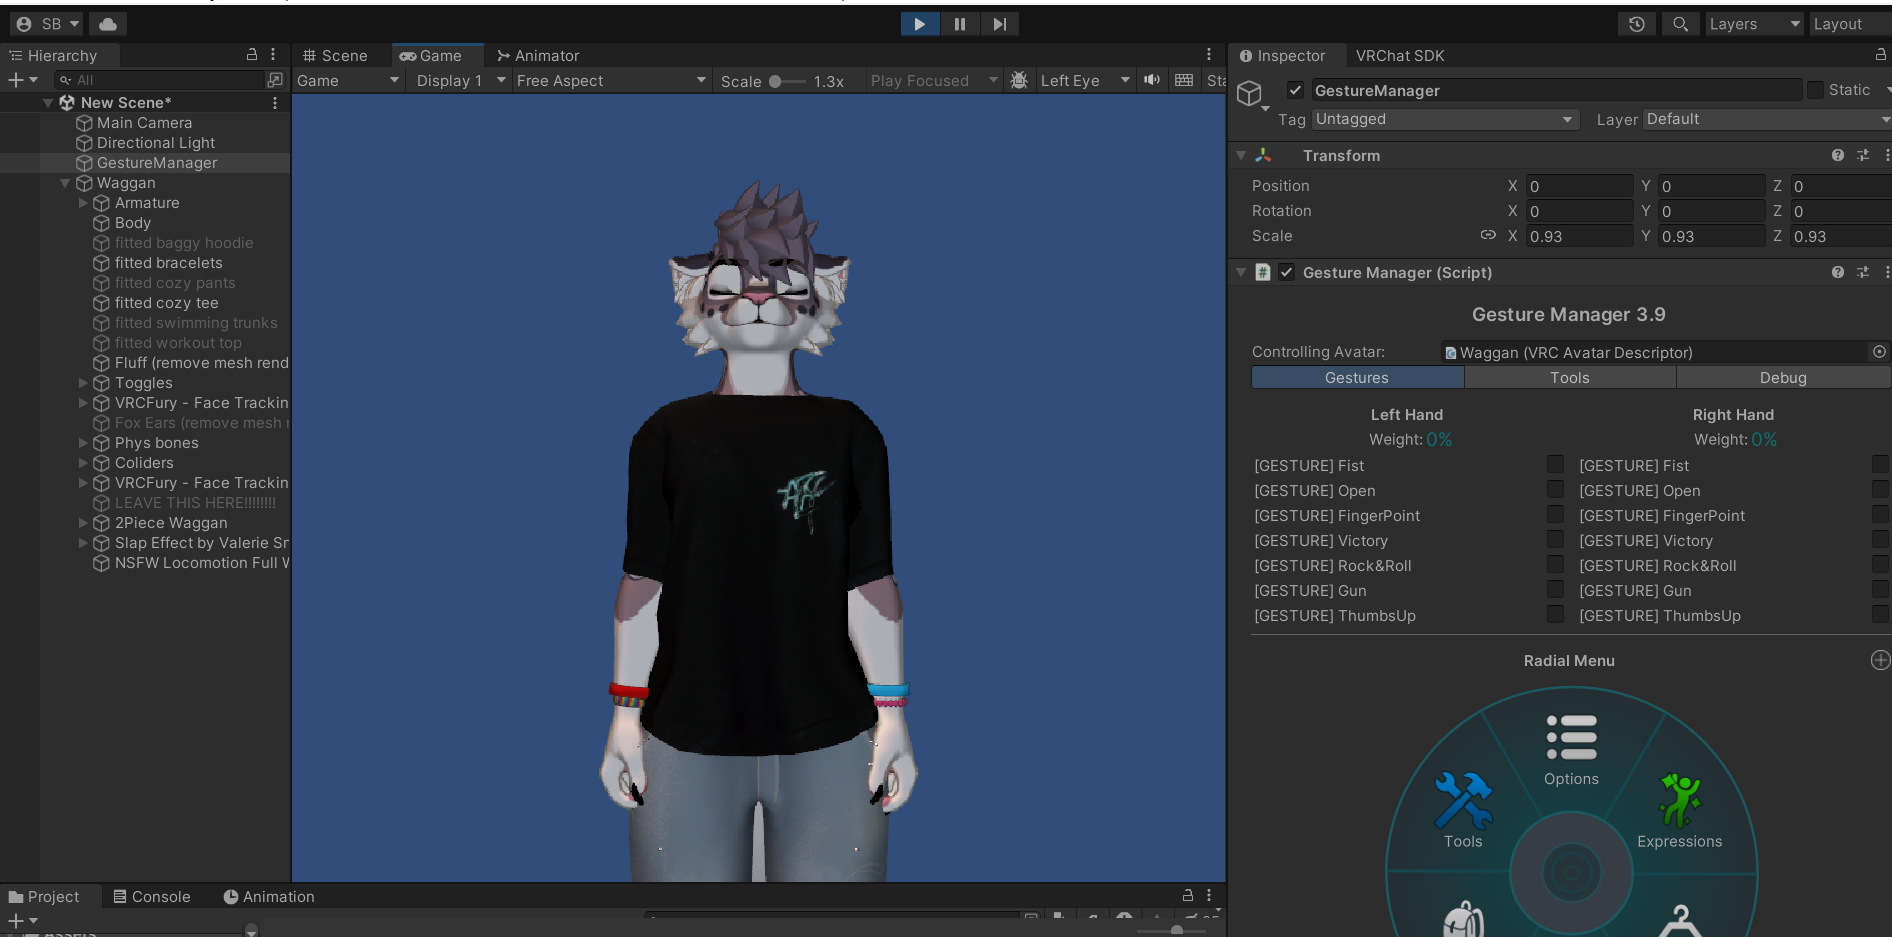The height and width of the screenshot is (937, 1892).
Task: Expand the Armature object
Action: pyautogui.click(x=83, y=203)
